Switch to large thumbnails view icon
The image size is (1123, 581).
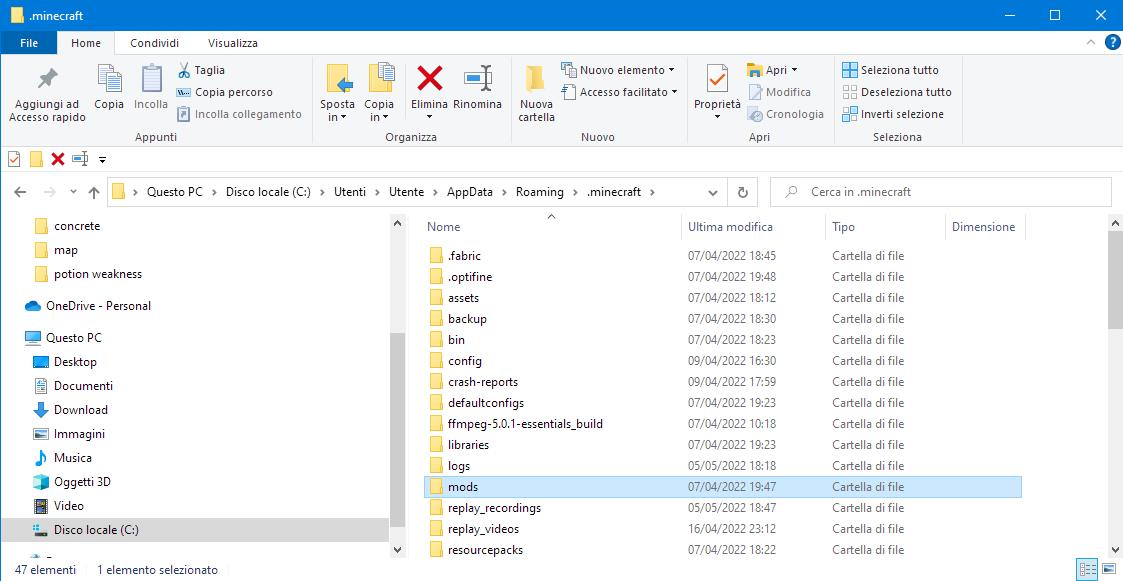tap(1108, 570)
